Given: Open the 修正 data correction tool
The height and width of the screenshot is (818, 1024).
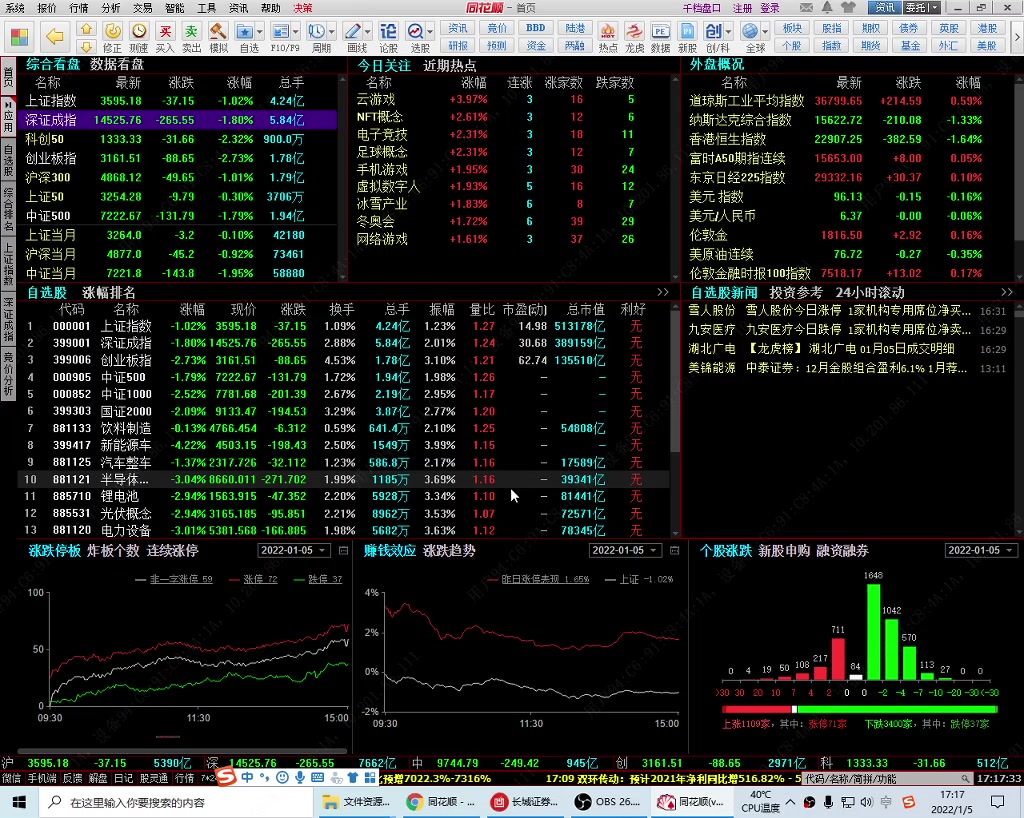Looking at the screenshot, I should [x=112, y=38].
